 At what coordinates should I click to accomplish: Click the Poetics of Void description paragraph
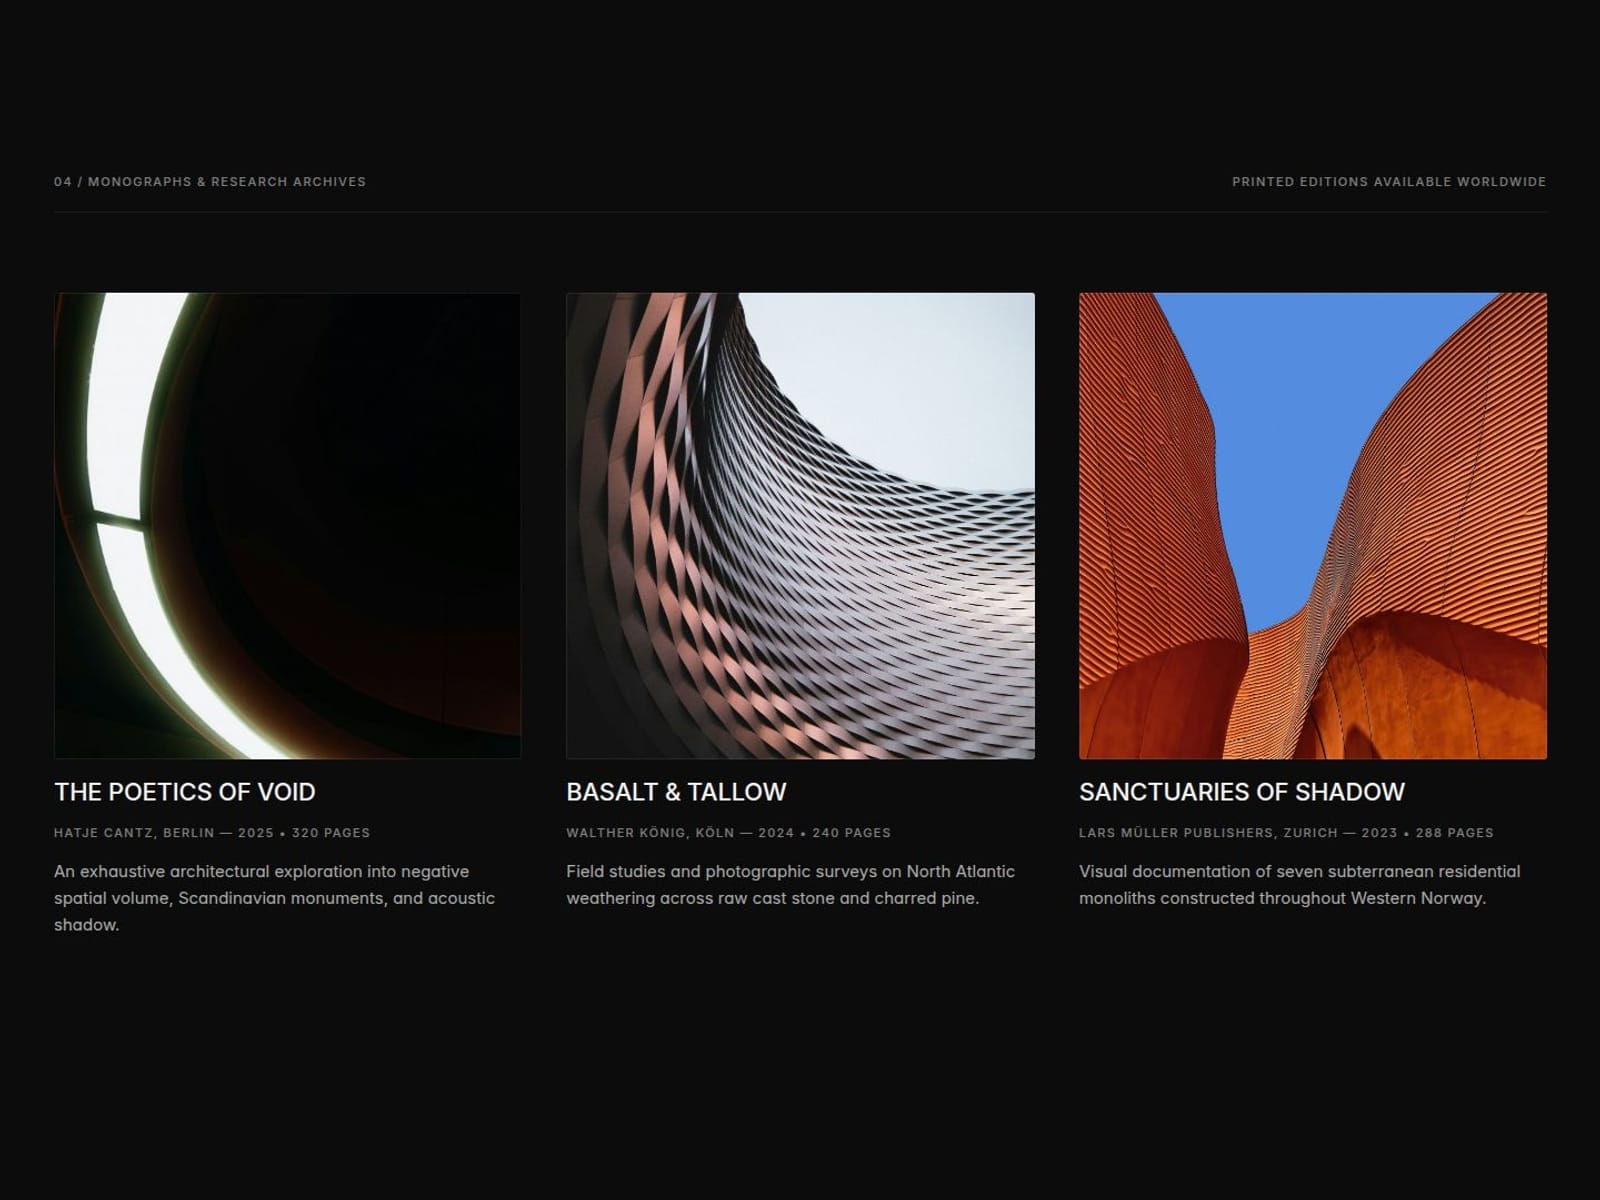tap(275, 898)
